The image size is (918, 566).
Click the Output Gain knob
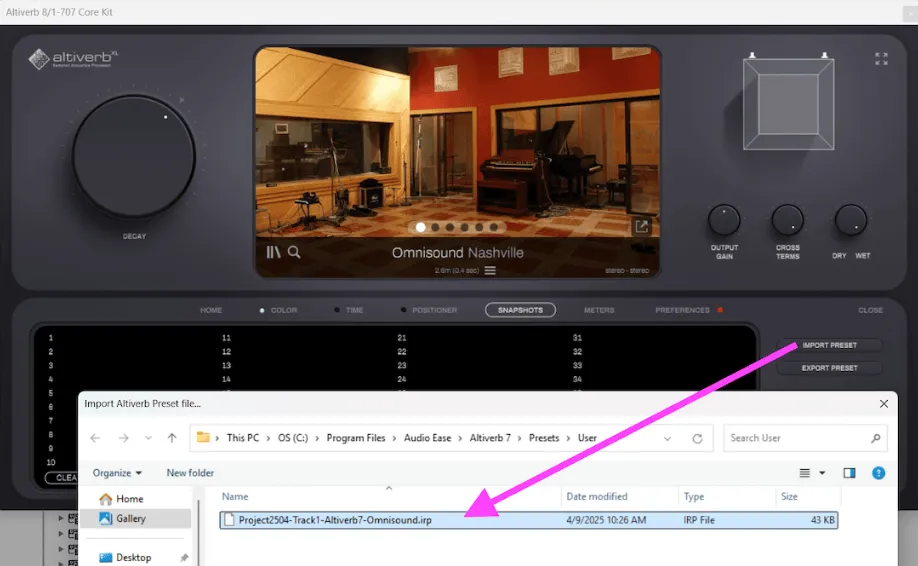(724, 221)
